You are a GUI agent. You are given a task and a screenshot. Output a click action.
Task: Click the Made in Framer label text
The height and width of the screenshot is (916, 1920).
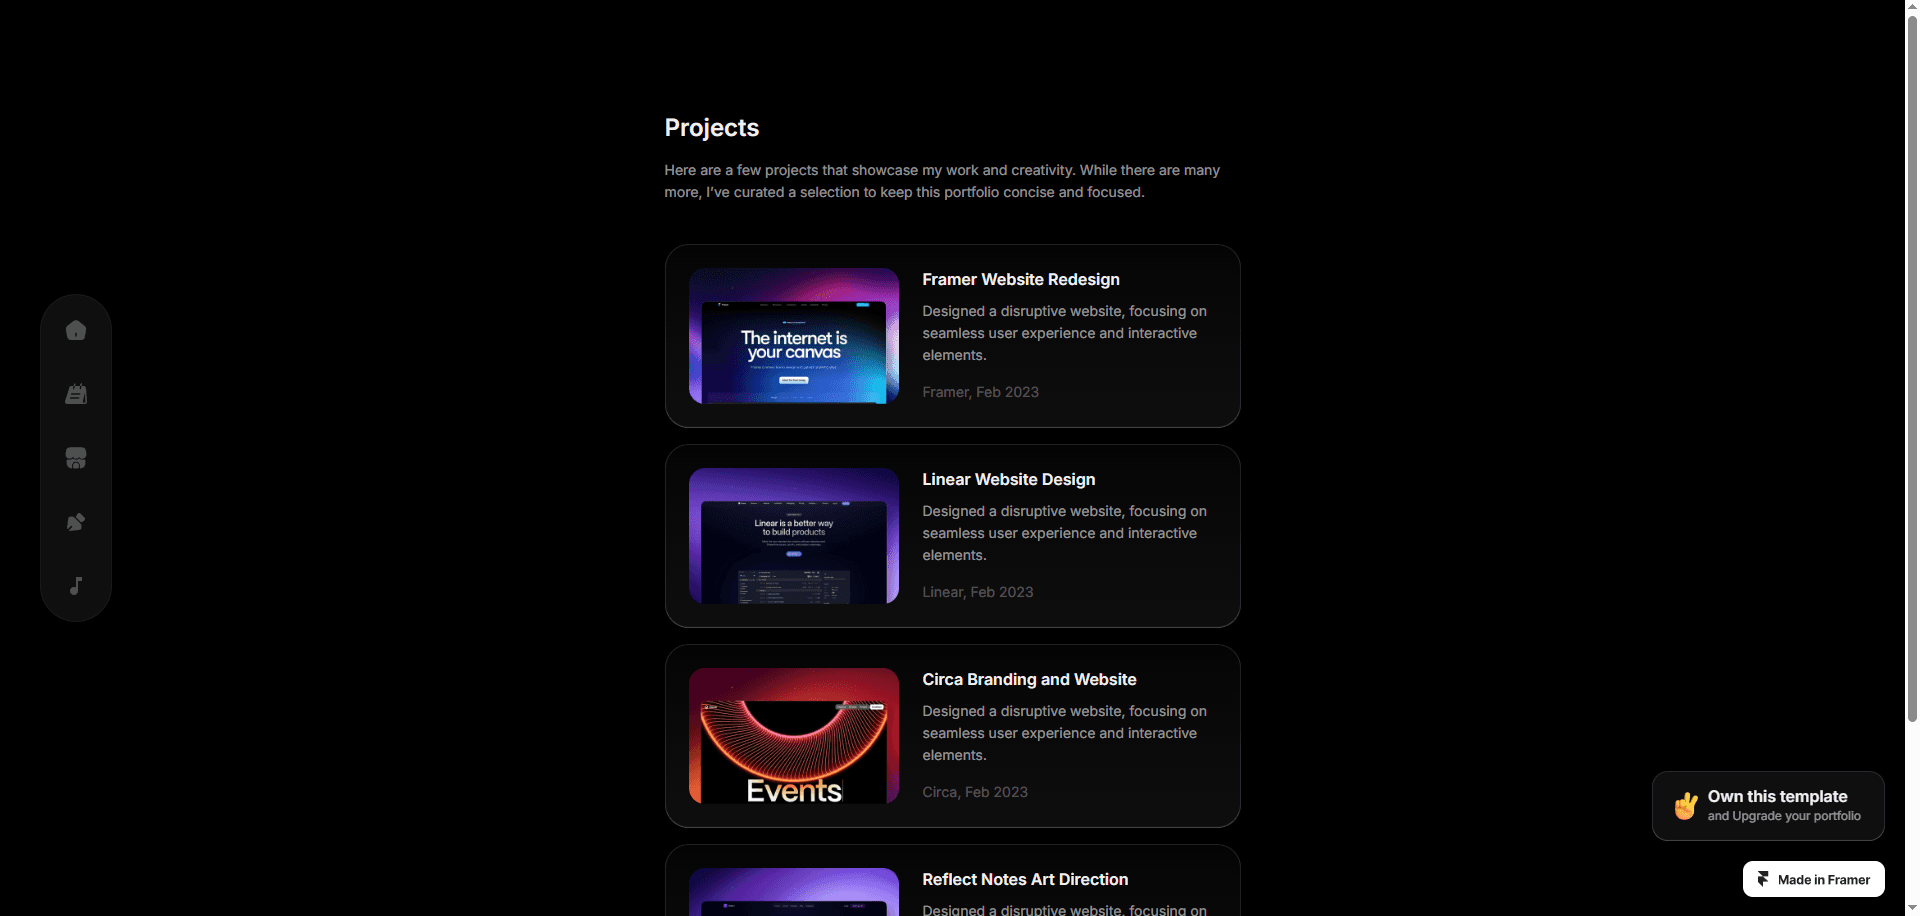1824,880
